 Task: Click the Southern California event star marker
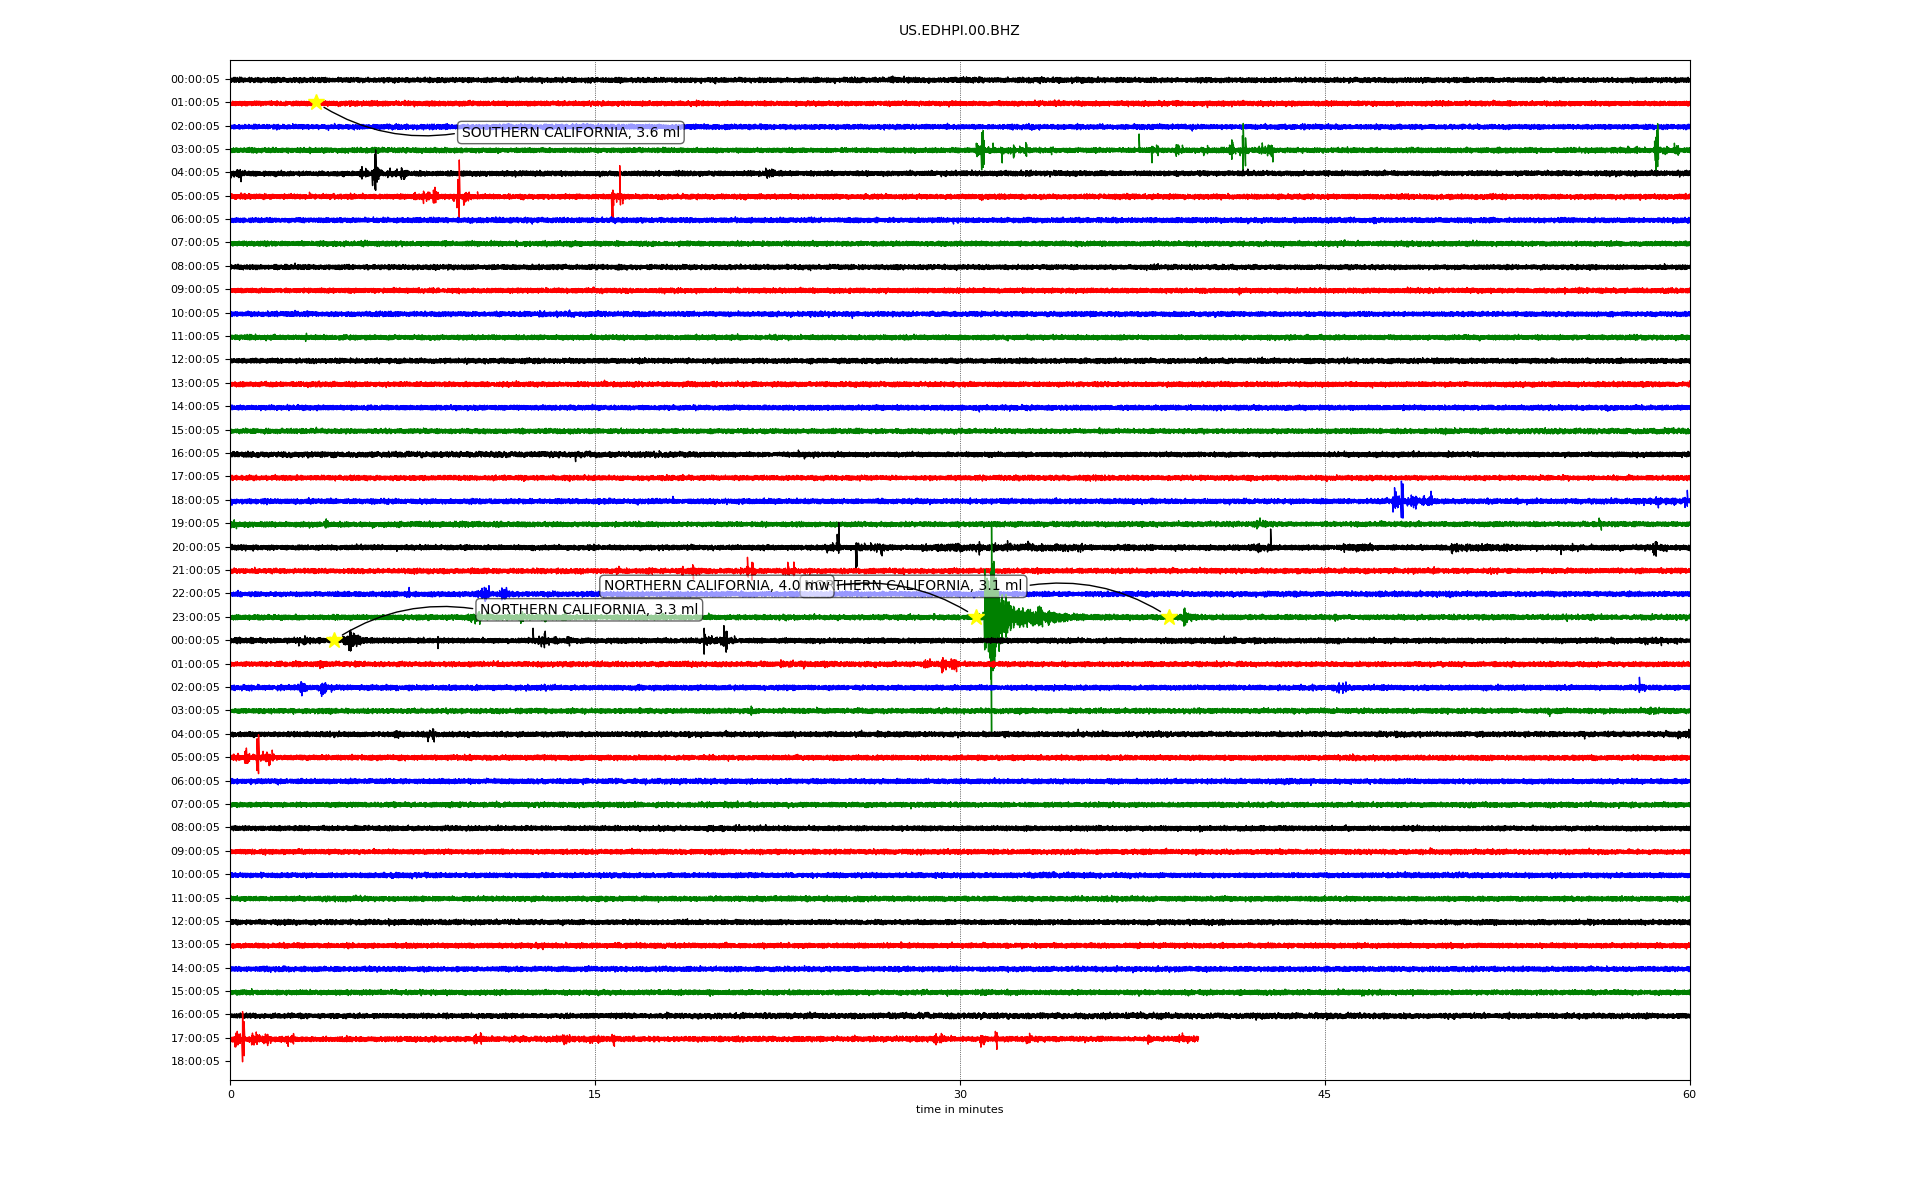(316, 102)
